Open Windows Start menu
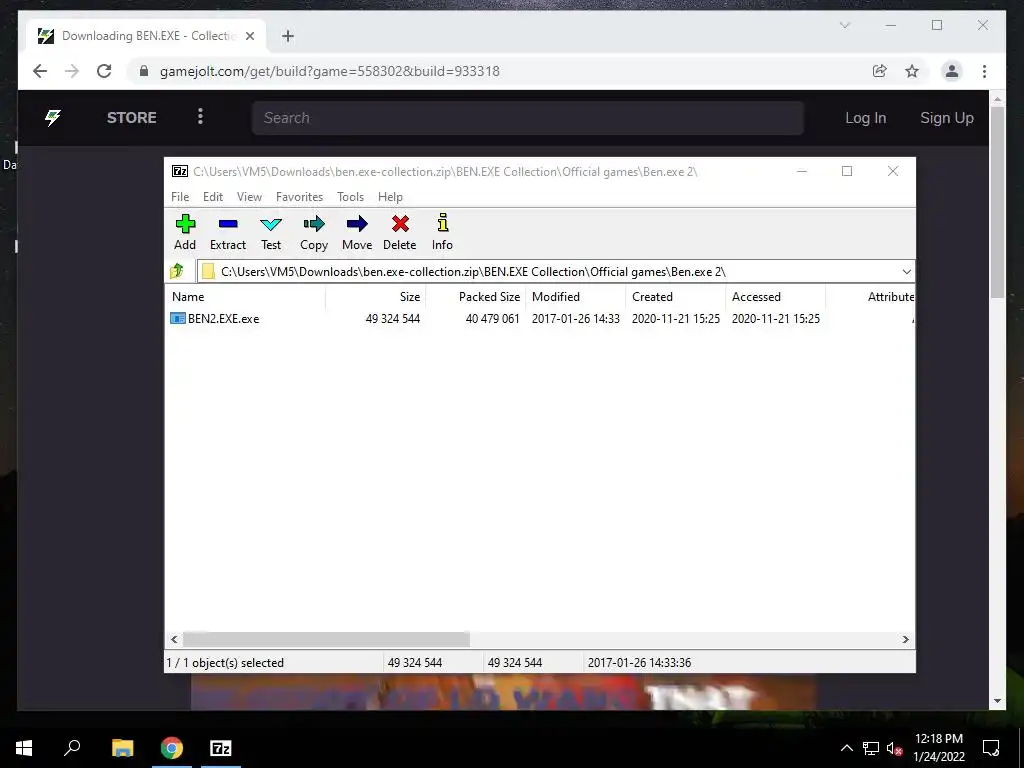Viewport: 1024px width, 768px height. (24, 748)
